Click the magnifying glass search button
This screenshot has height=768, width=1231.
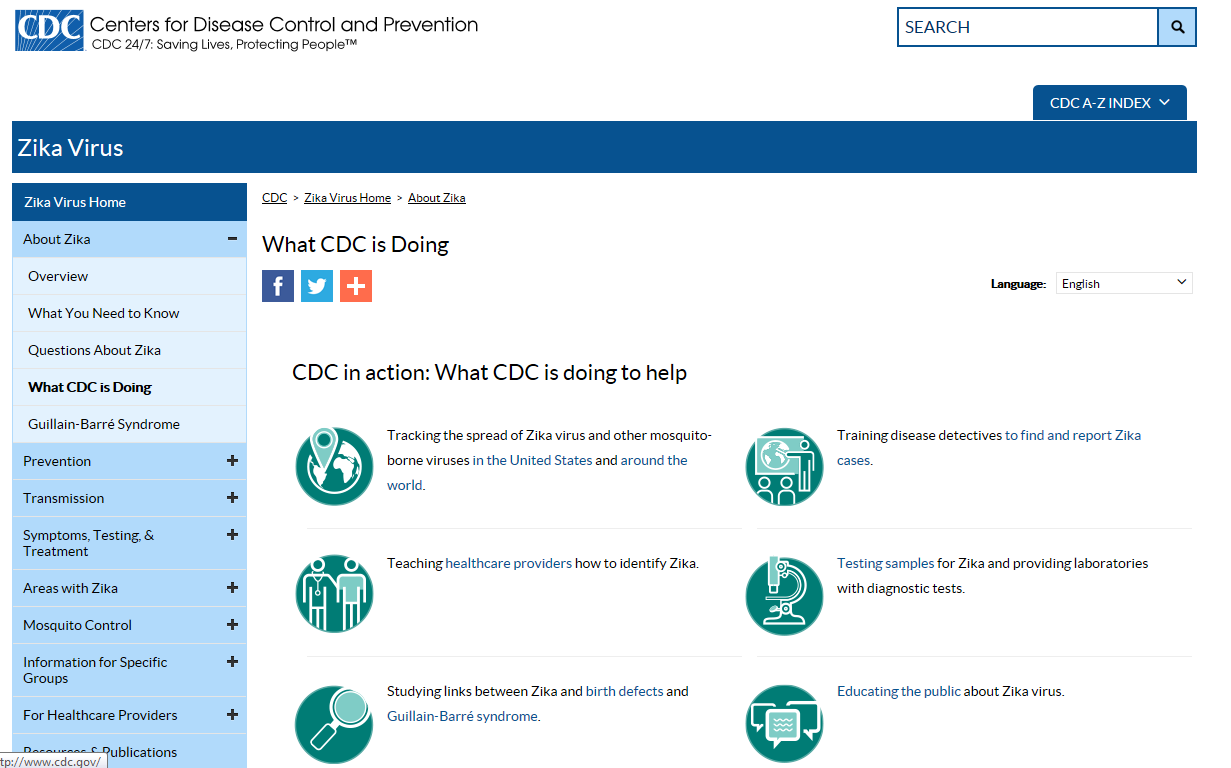point(1177,27)
